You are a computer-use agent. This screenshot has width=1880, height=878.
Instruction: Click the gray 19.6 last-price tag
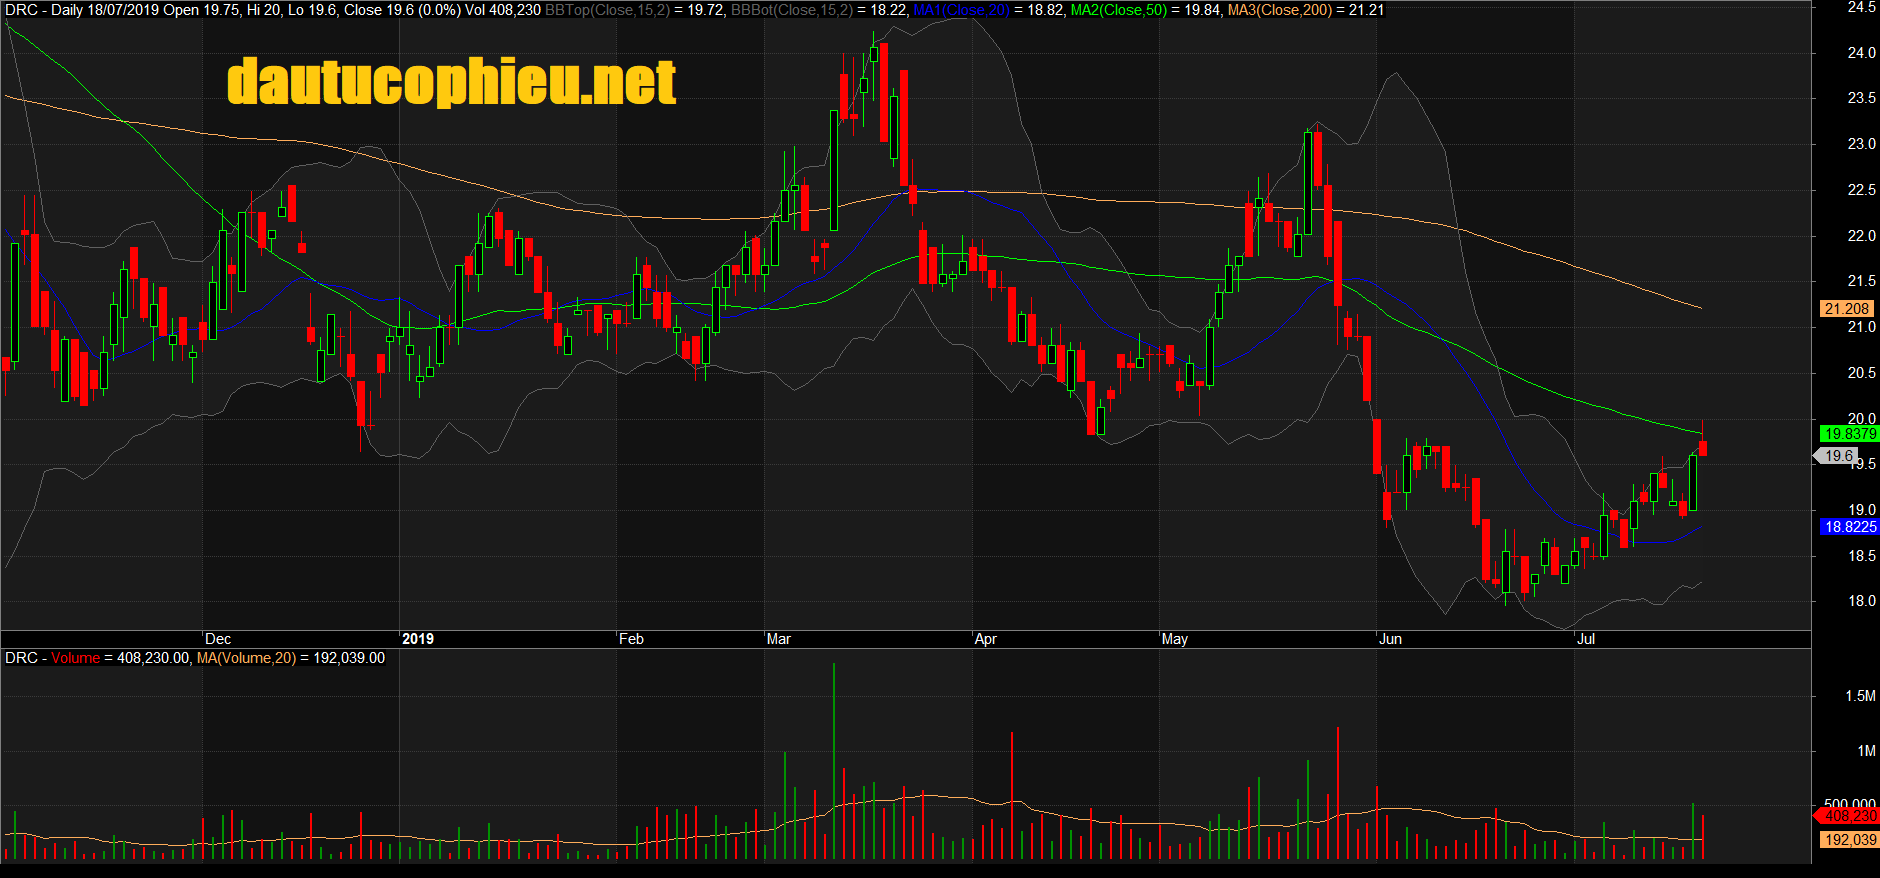(1838, 456)
